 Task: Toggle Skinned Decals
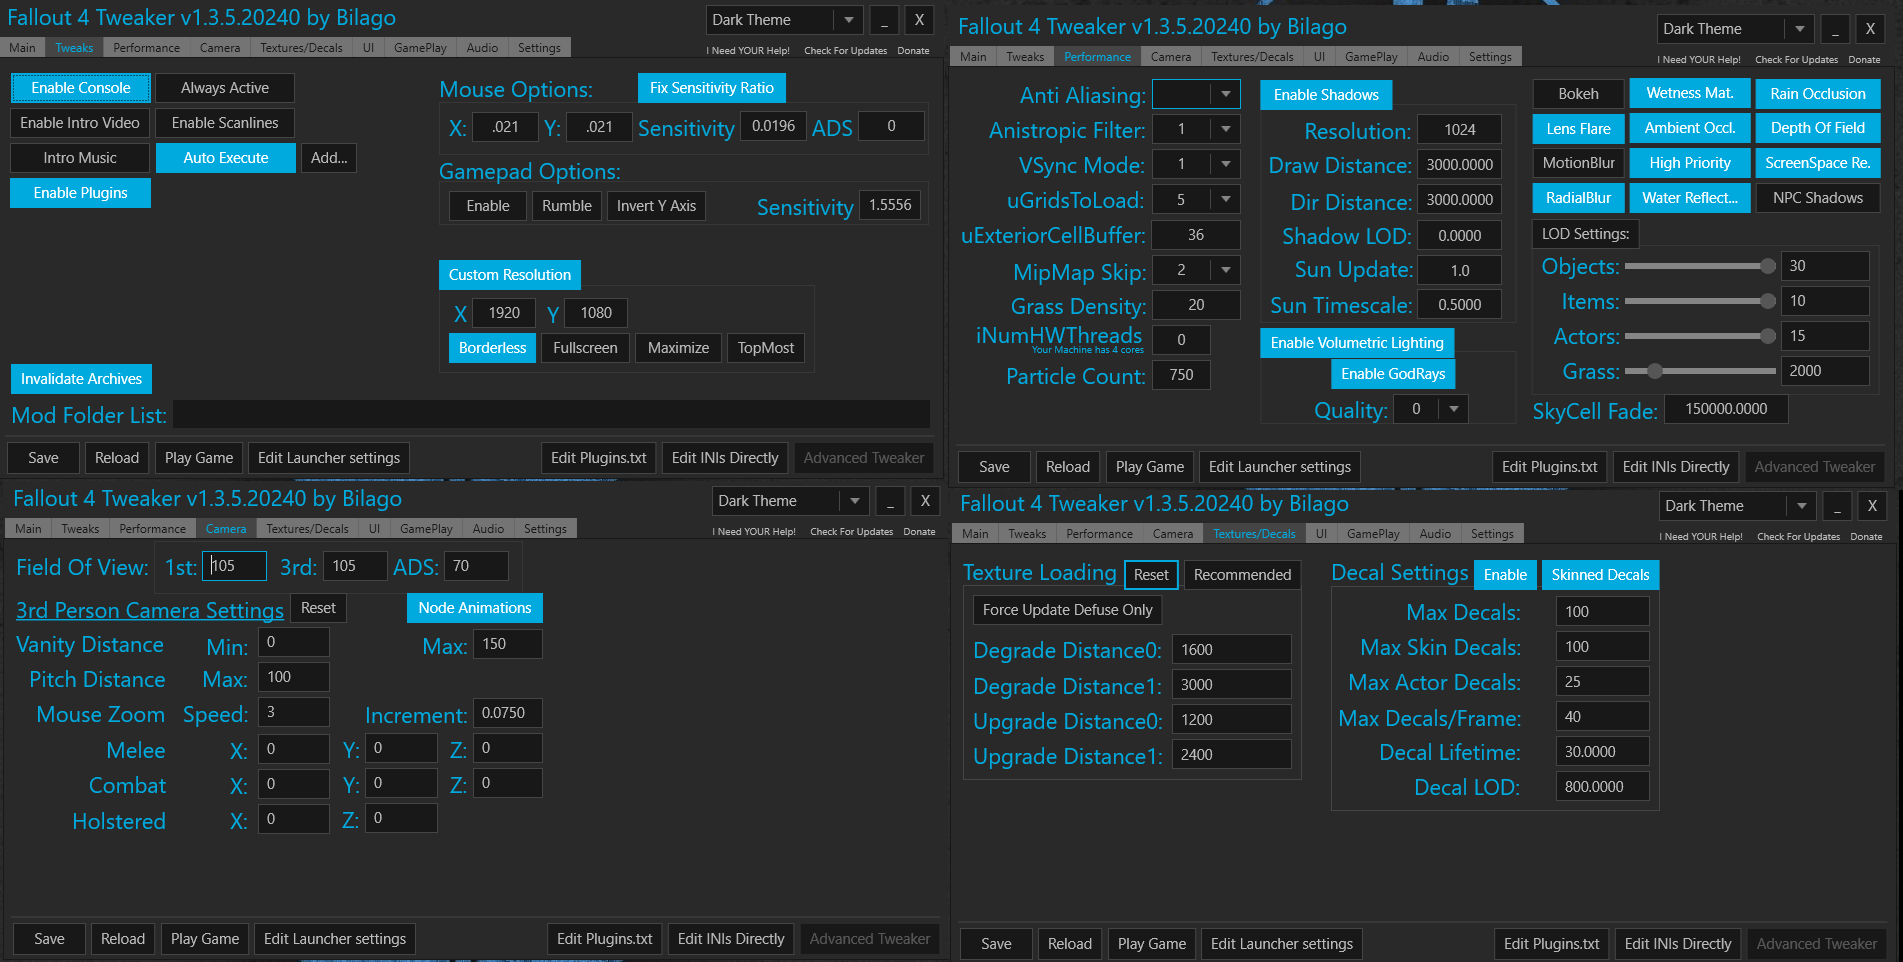[x=1600, y=575]
